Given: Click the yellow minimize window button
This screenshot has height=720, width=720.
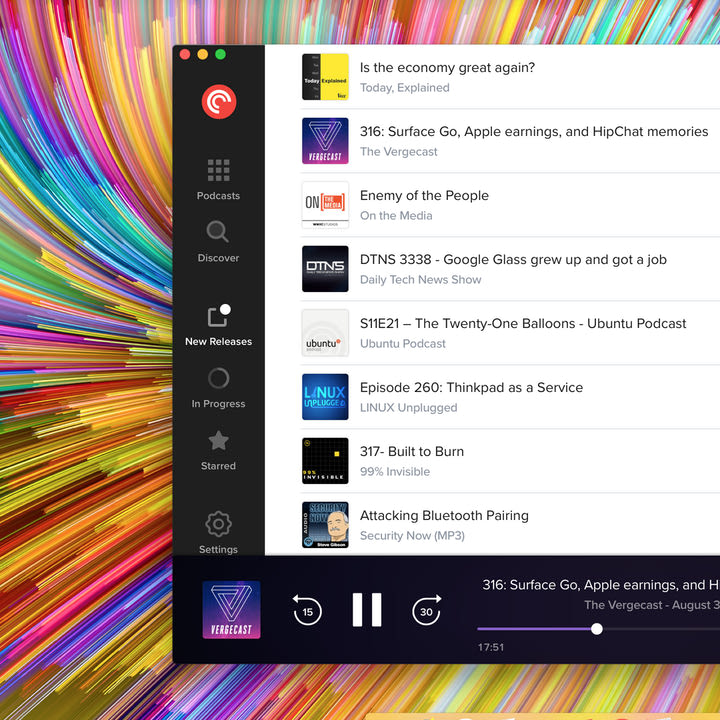Looking at the screenshot, I should (x=202, y=55).
